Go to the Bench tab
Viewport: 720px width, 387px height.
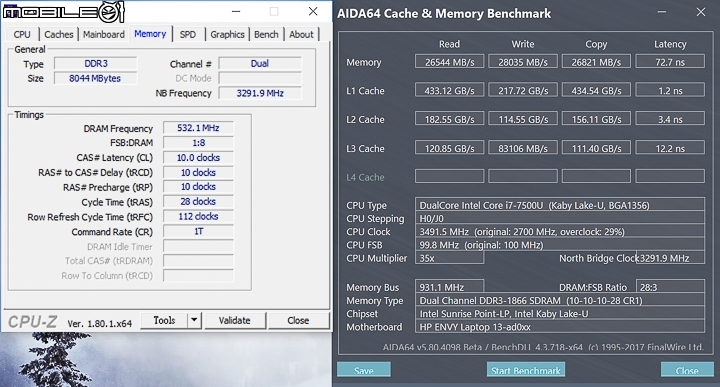[266, 34]
